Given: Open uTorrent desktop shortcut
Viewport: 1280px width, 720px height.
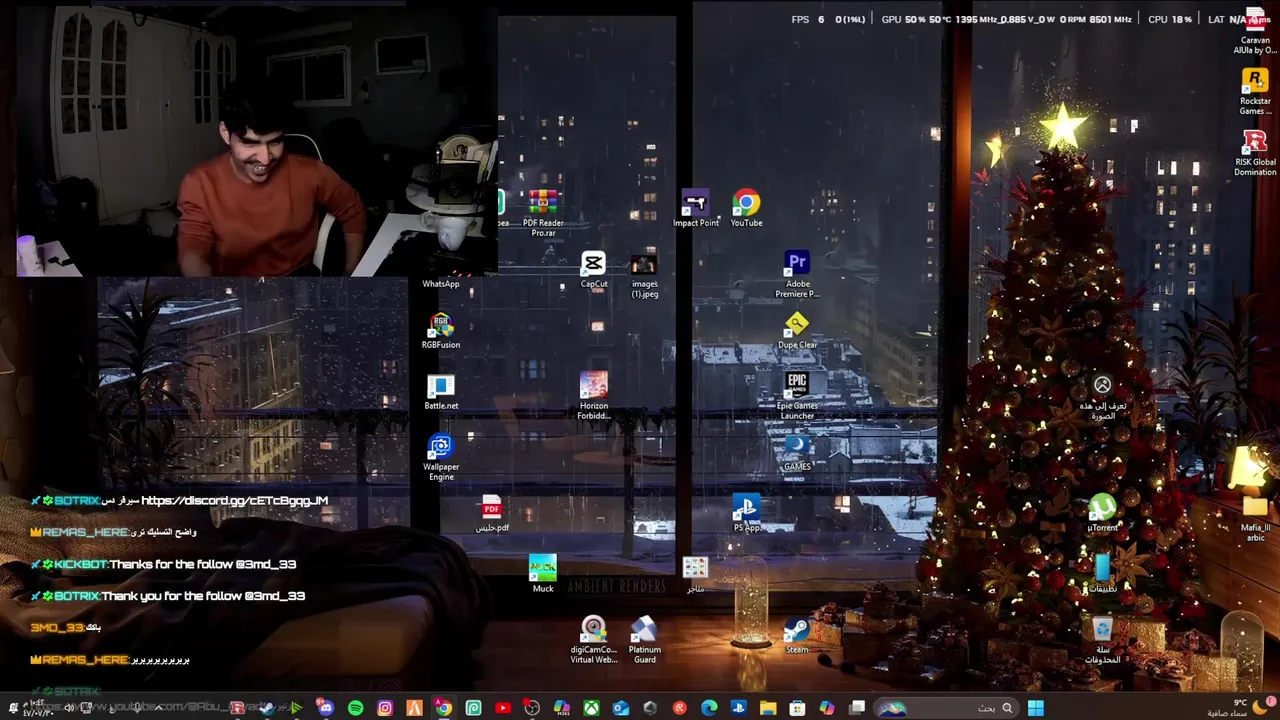Looking at the screenshot, I should (x=1102, y=514).
